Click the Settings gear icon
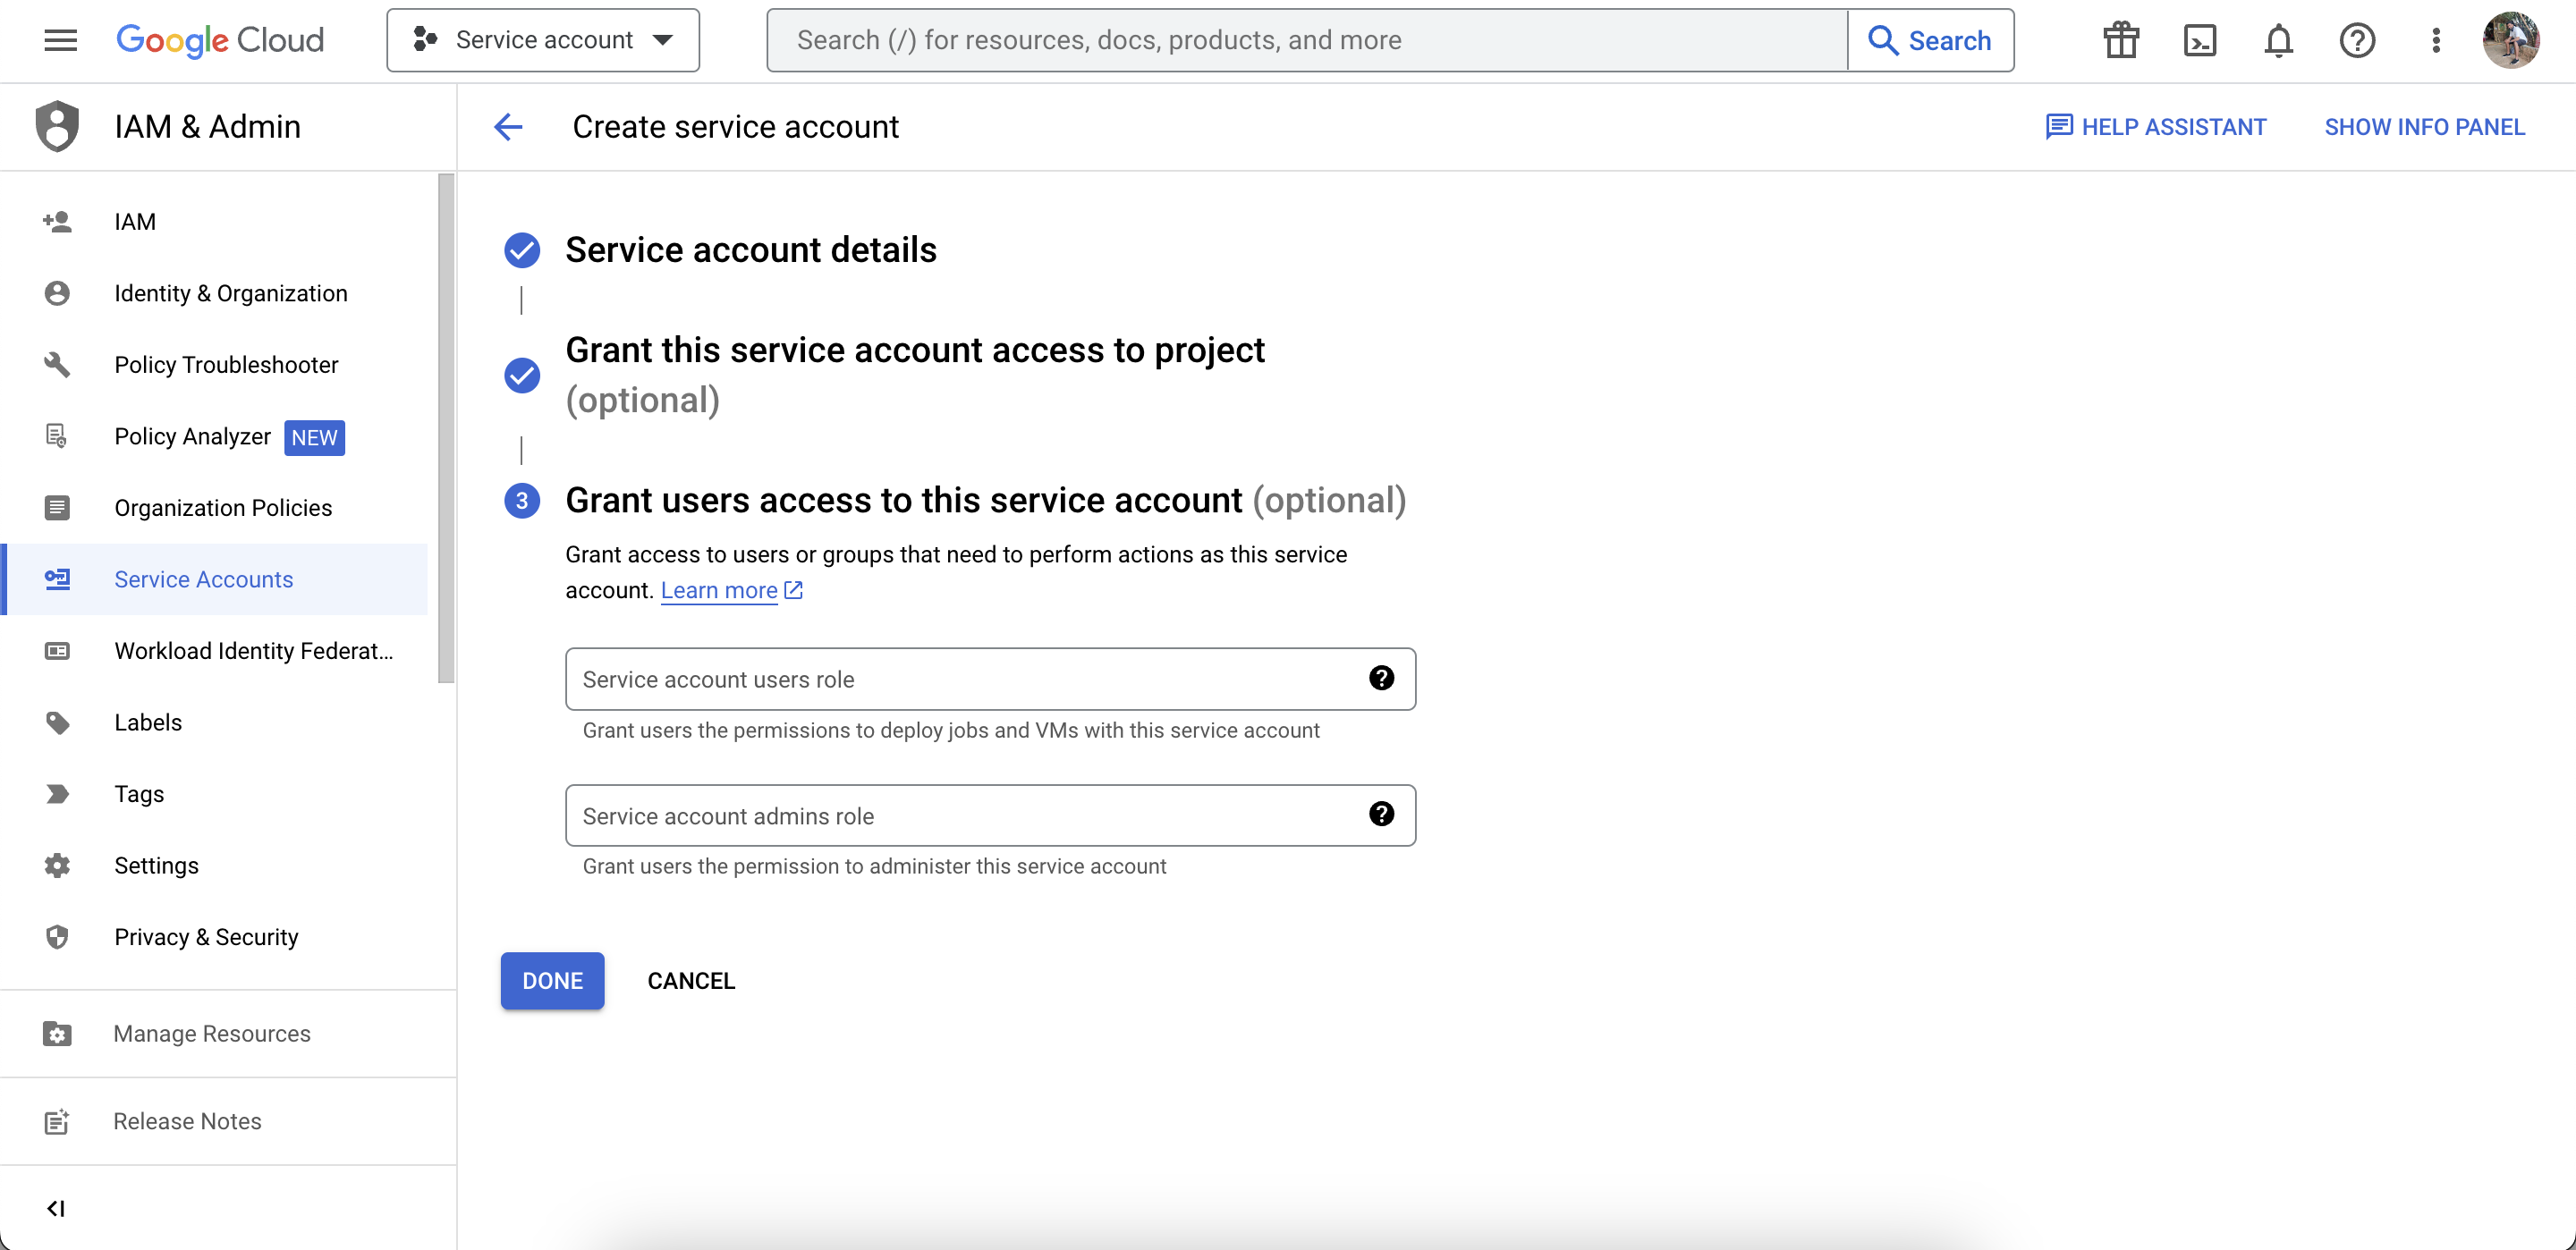The width and height of the screenshot is (2576, 1250). pos(57,865)
